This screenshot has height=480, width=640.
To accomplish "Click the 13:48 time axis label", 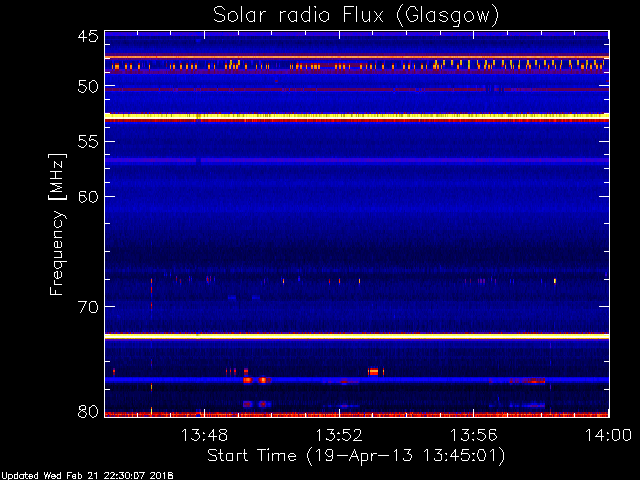I will [204, 435].
